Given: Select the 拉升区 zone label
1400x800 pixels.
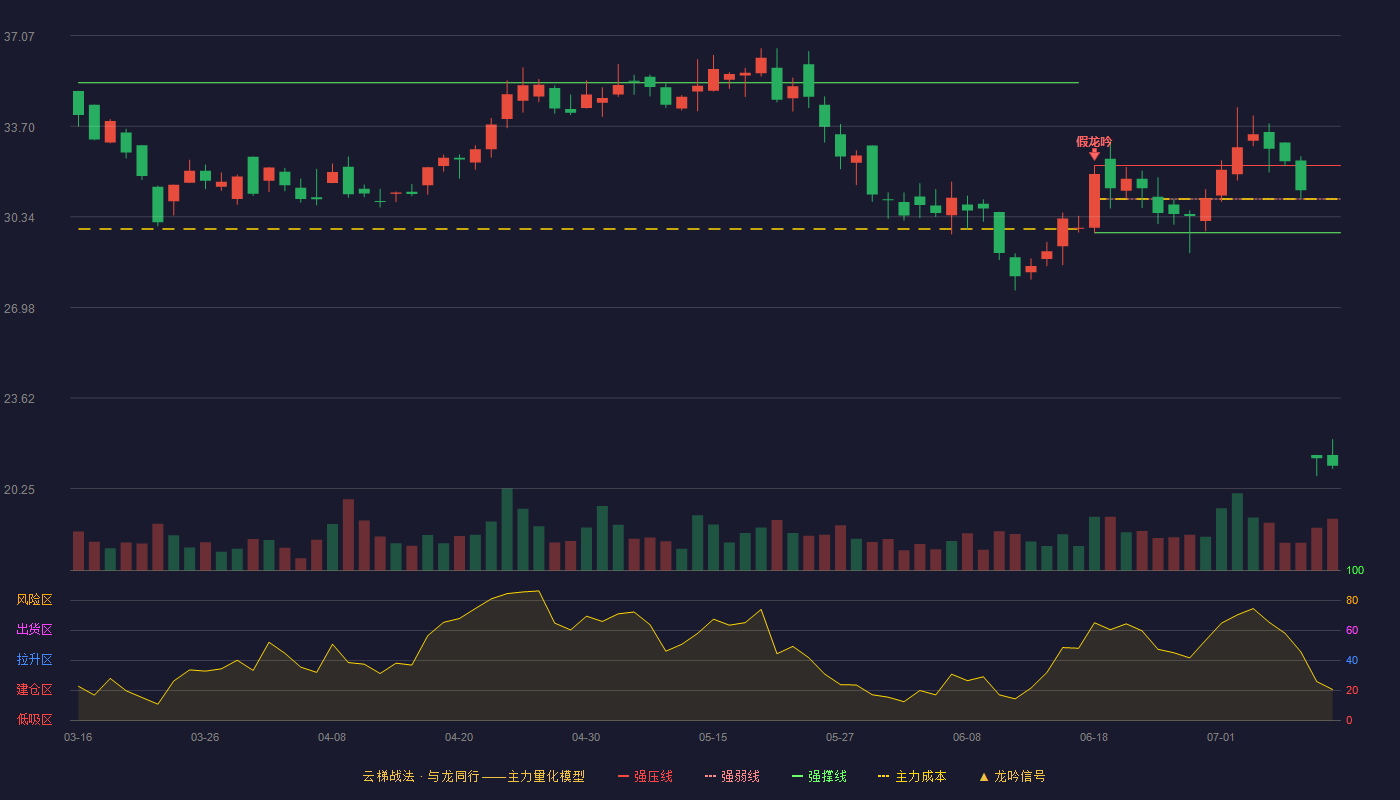Looking at the screenshot, I should 35,660.
